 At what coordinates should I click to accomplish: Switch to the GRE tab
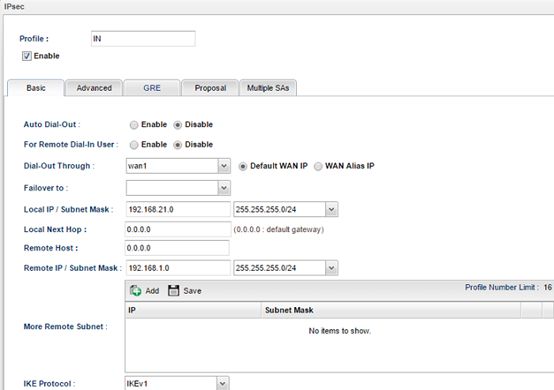click(152, 88)
